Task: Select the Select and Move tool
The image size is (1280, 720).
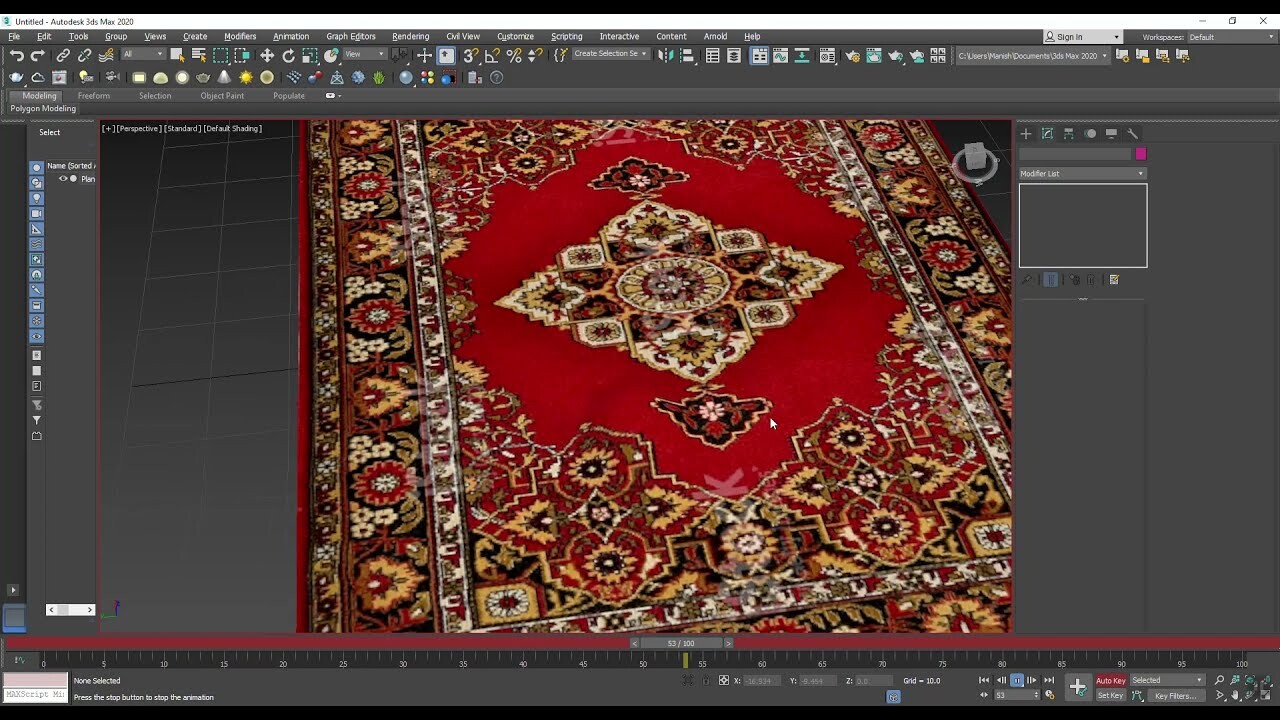Action: (268, 55)
